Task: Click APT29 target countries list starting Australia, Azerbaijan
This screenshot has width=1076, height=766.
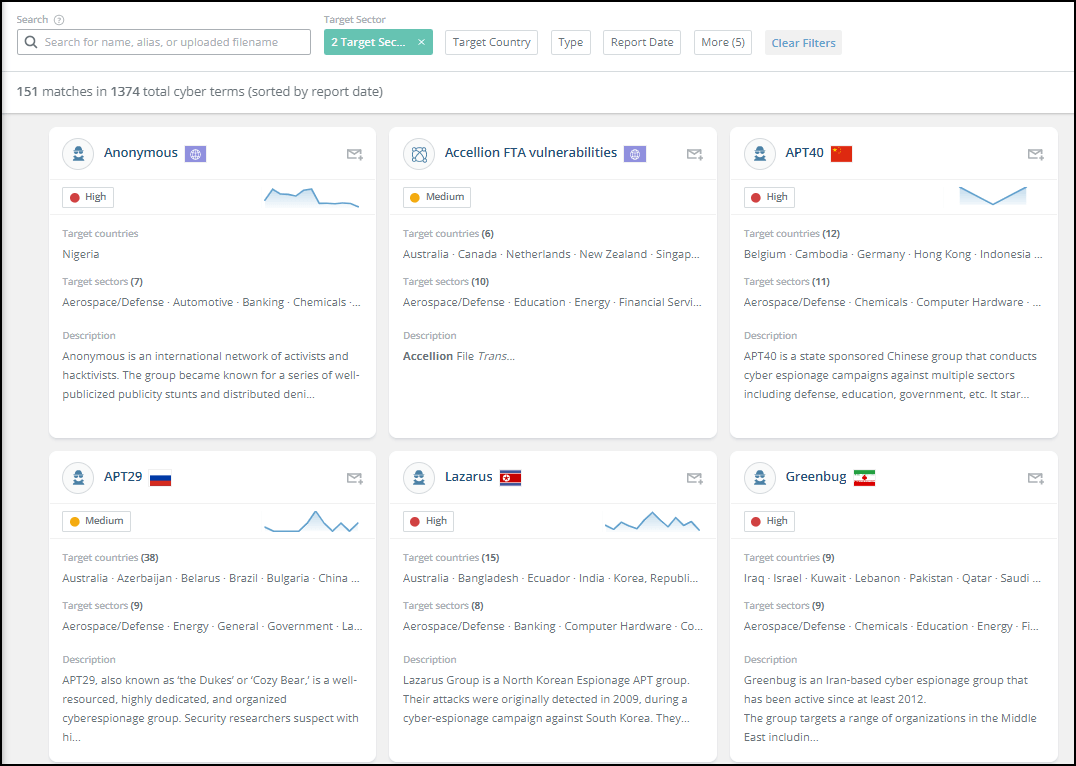Action: [x=211, y=578]
